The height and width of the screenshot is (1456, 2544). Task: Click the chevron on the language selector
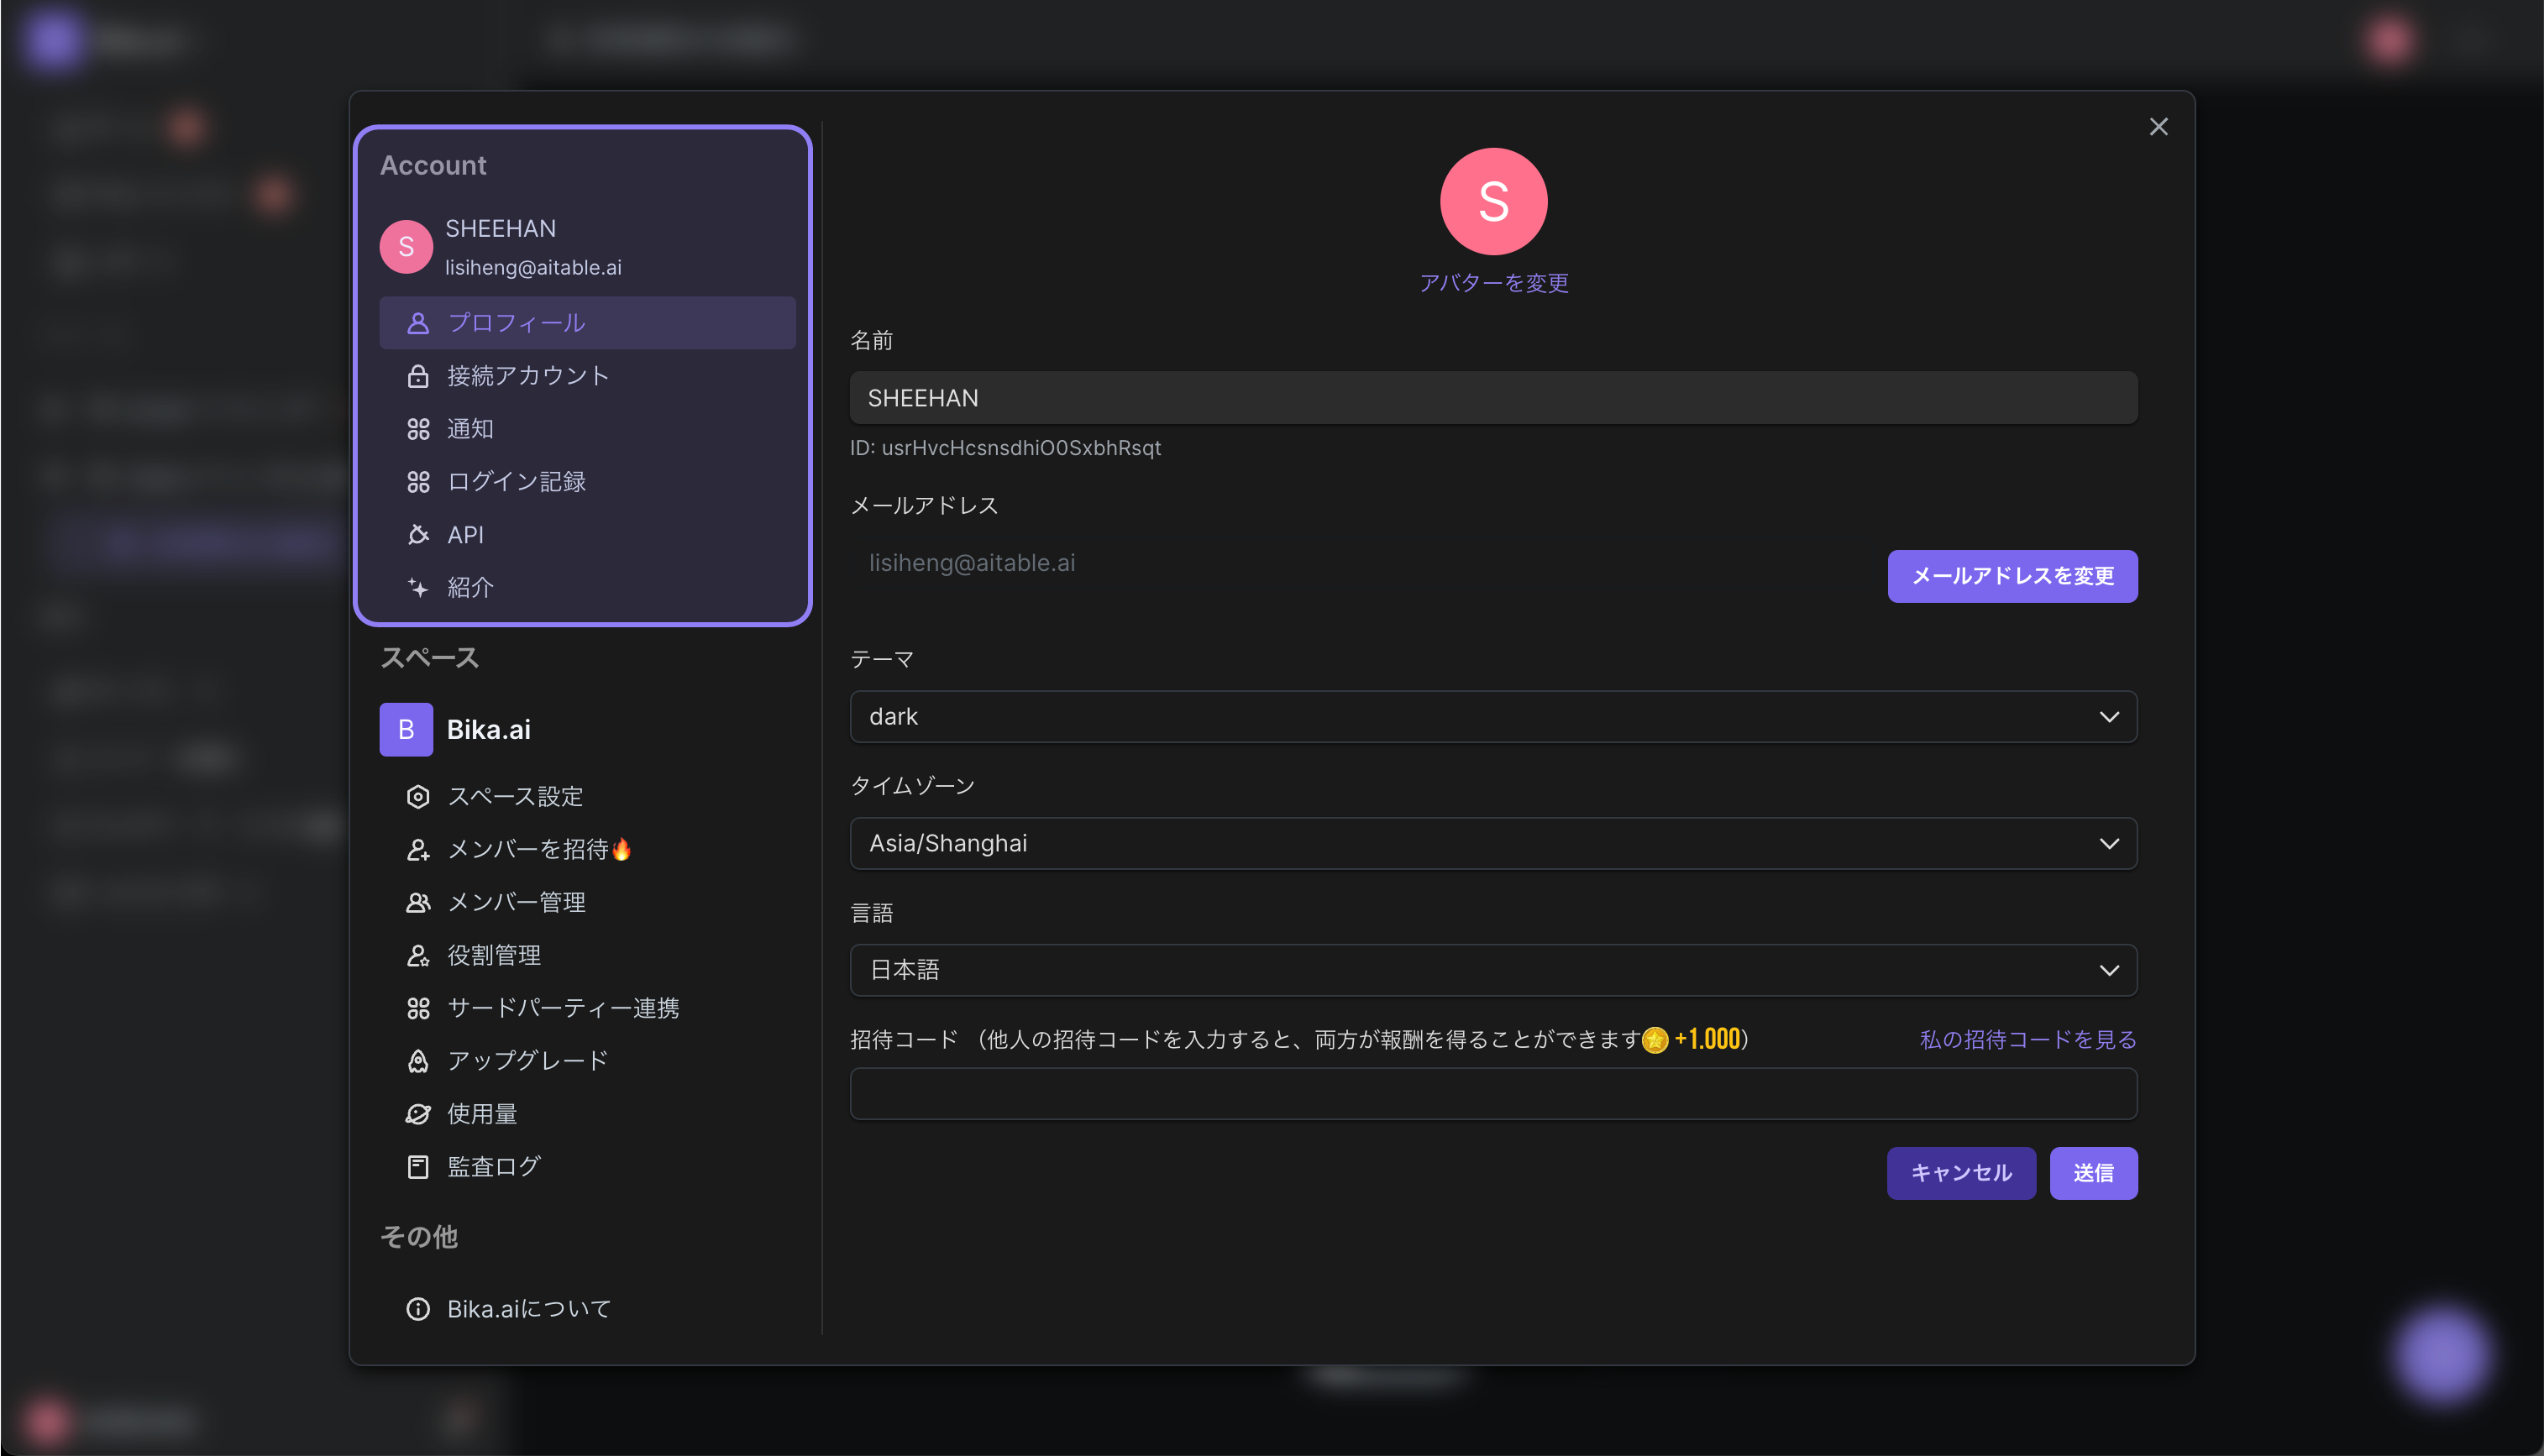pos(2109,971)
